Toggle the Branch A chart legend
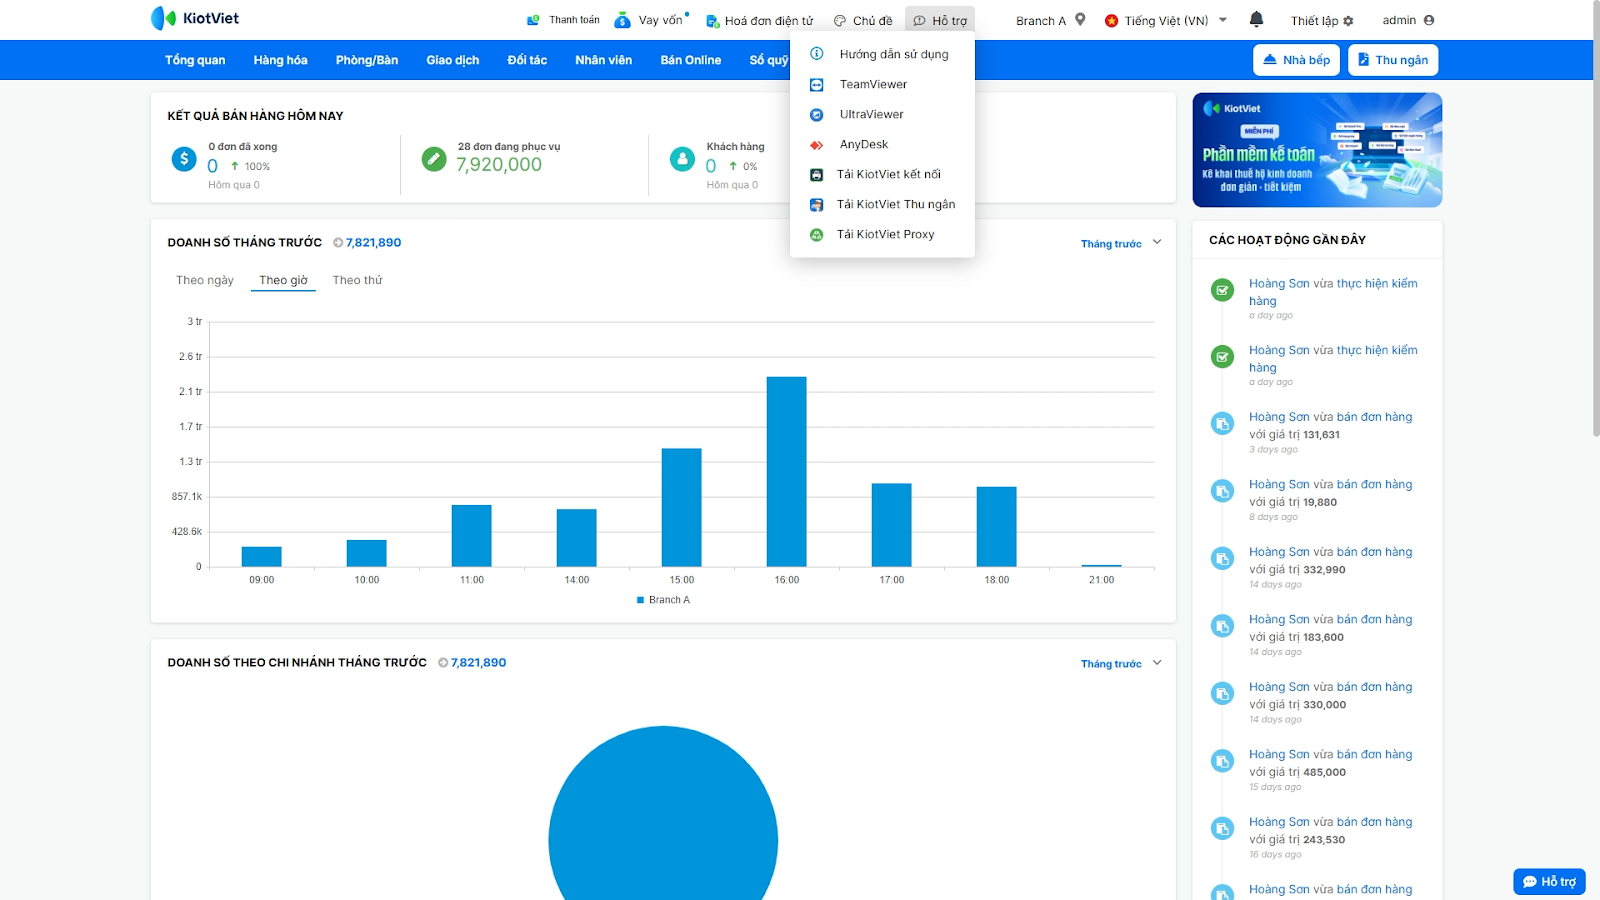1600x900 pixels. 663,600
